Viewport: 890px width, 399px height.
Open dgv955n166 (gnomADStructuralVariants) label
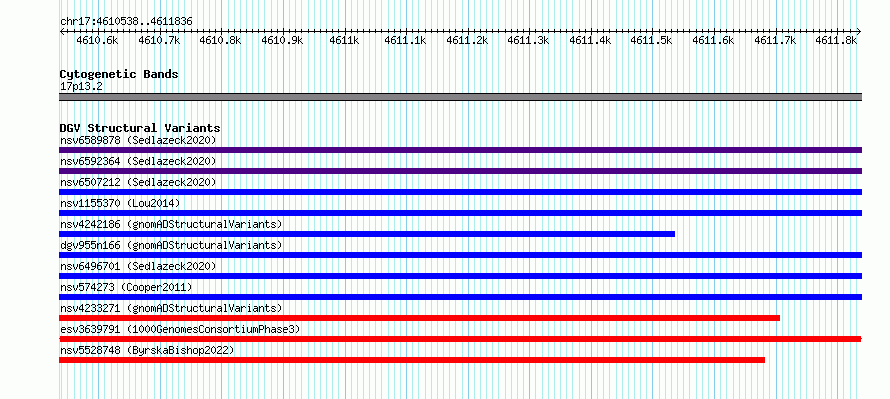(x=171, y=245)
